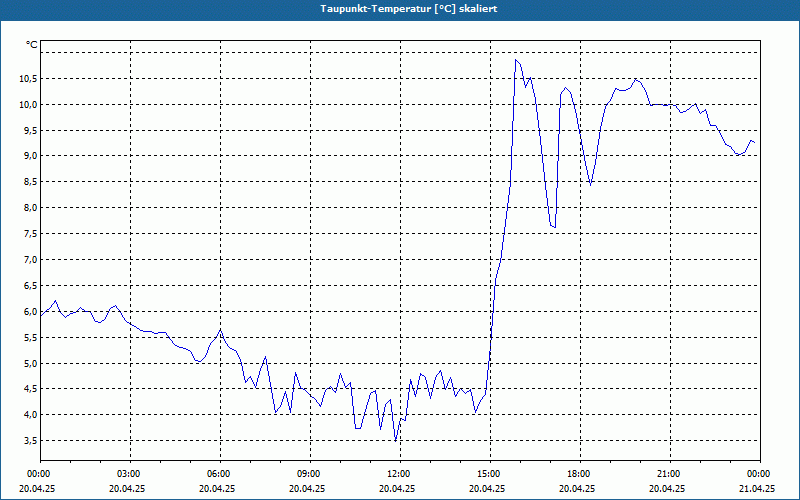Viewport: 800px width, 500px height.
Task: Click the "20.04.25" date under 03:00
Action: click(x=127, y=488)
